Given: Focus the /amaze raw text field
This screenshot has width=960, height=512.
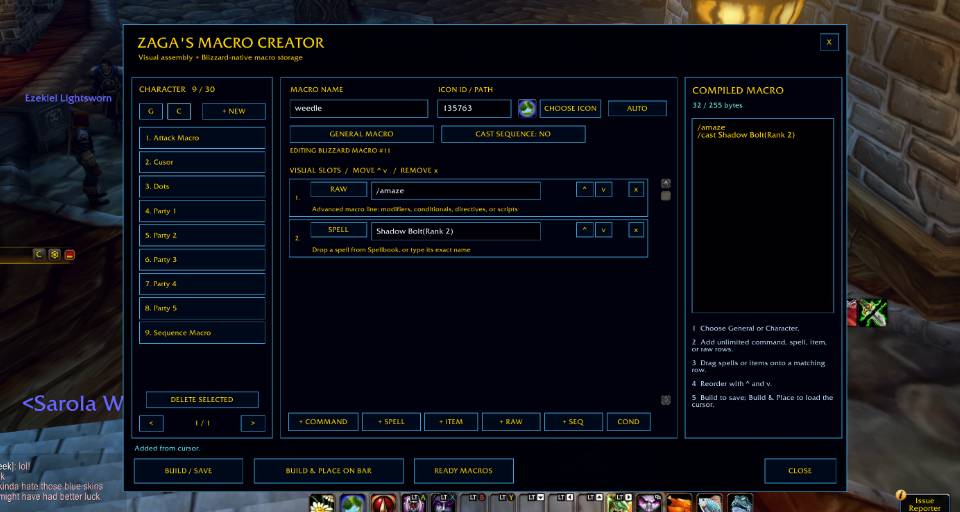Looking at the screenshot, I should (456, 190).
